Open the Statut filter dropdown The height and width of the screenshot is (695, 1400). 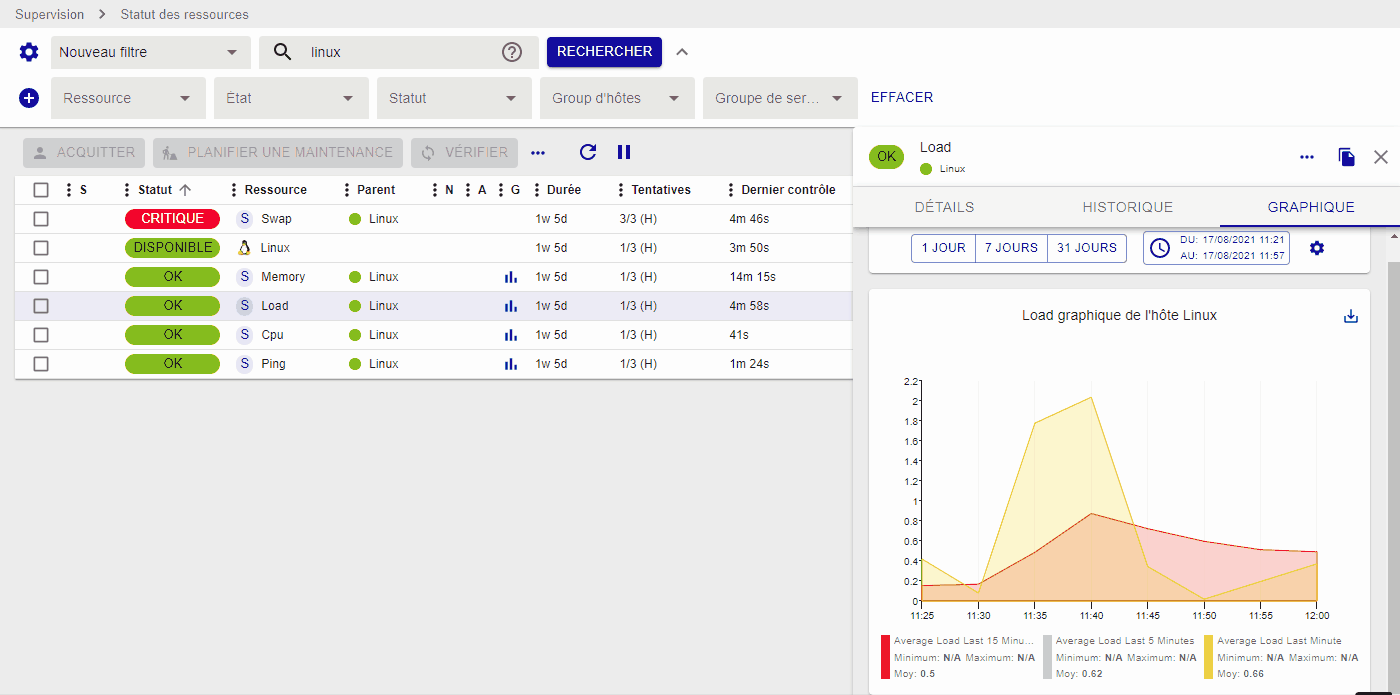454,98
